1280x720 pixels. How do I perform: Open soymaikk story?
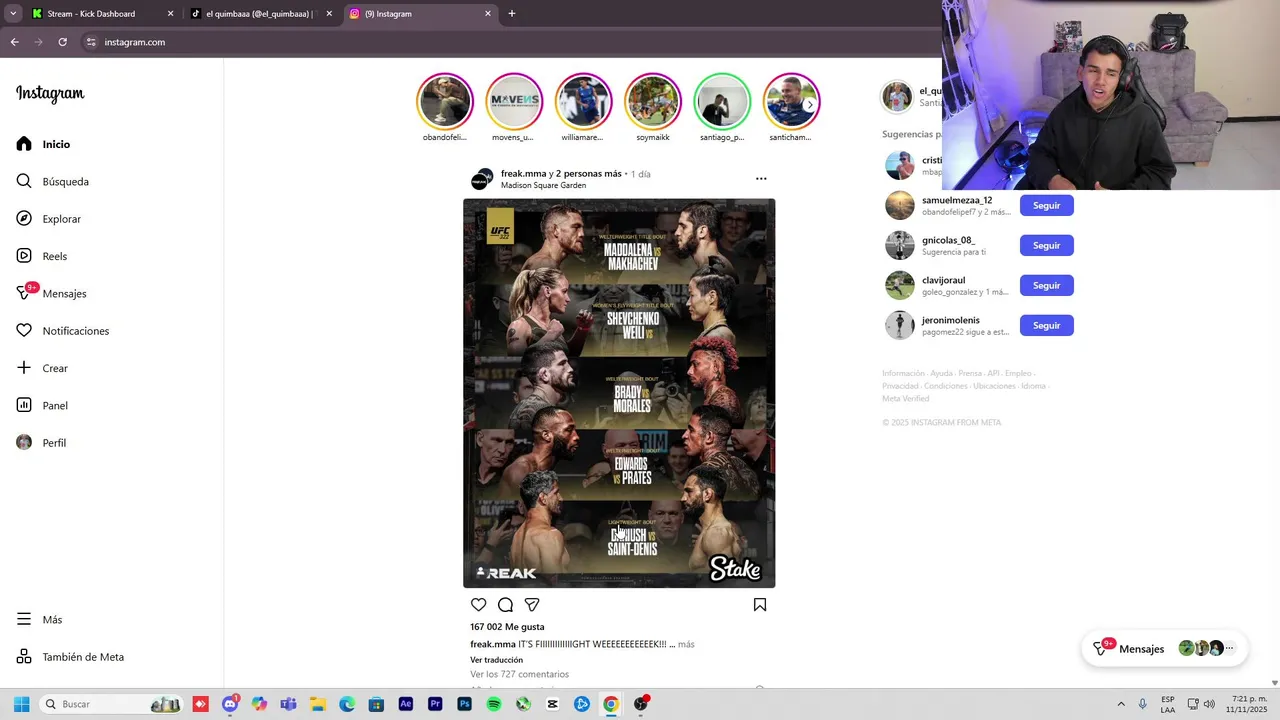(x=653, y=101)
